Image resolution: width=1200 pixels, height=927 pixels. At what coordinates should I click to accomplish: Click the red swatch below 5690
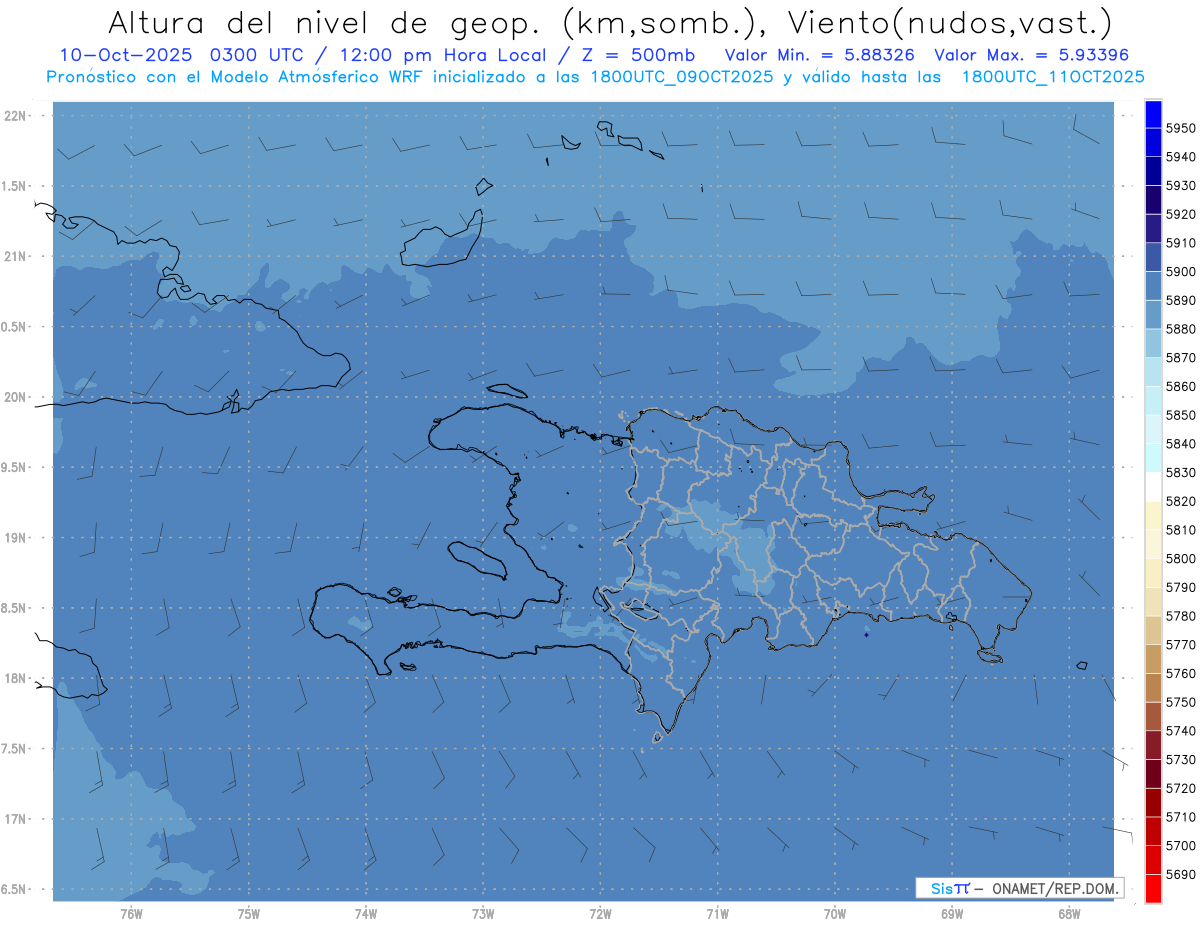point(1153,888)
